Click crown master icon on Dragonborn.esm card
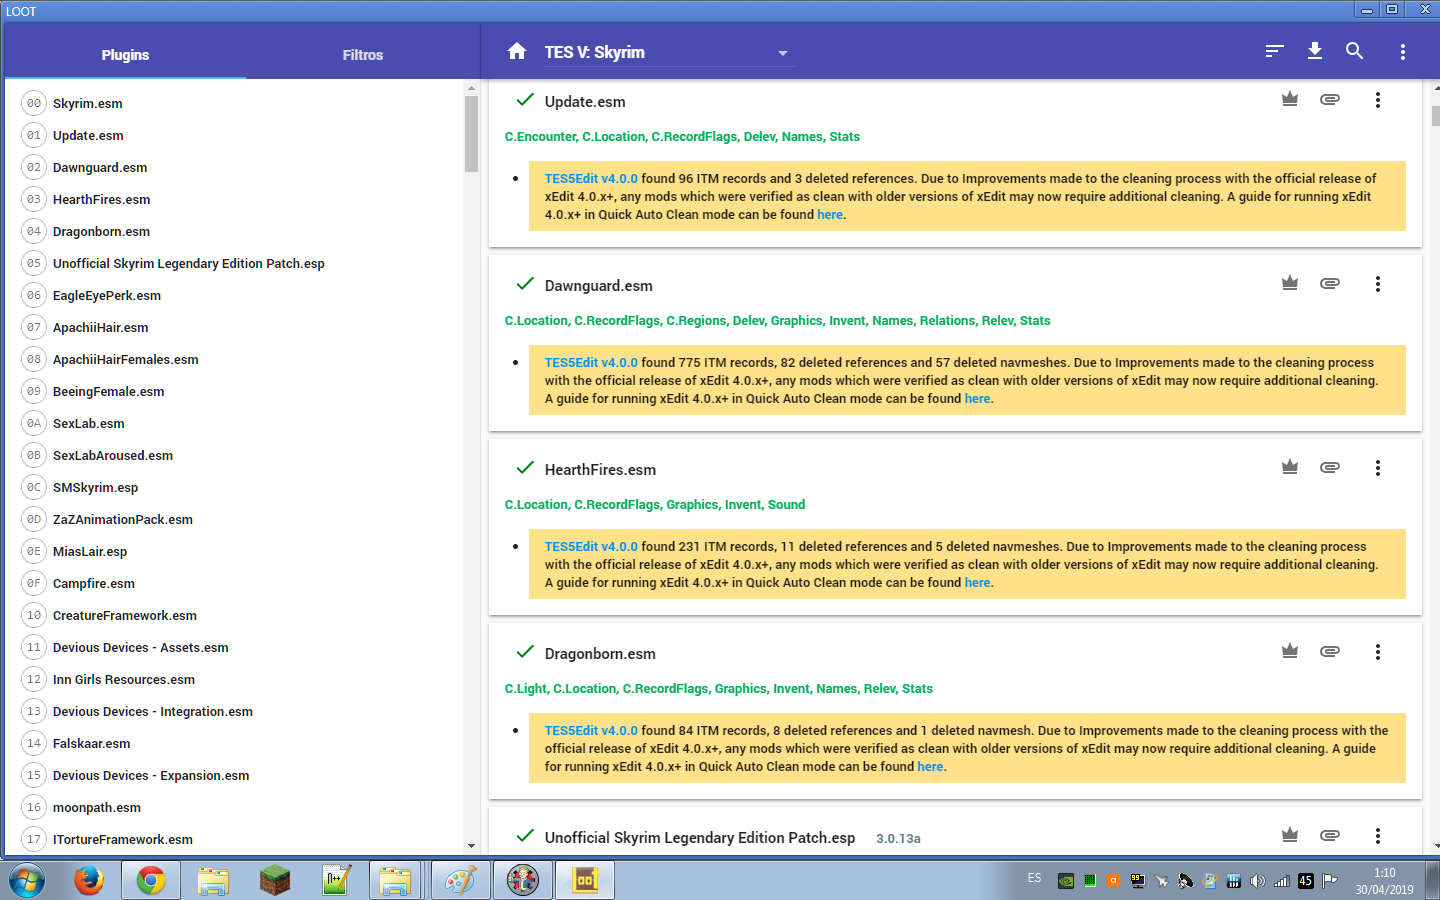The width and height of the screenshot is (1440, 900). [x=1290, y=651]
